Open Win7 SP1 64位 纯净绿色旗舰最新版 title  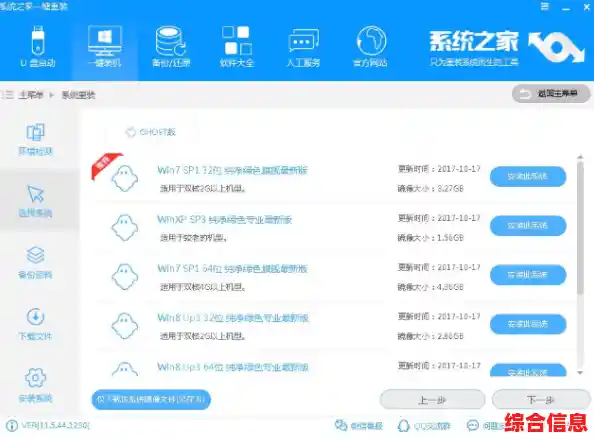232,269
